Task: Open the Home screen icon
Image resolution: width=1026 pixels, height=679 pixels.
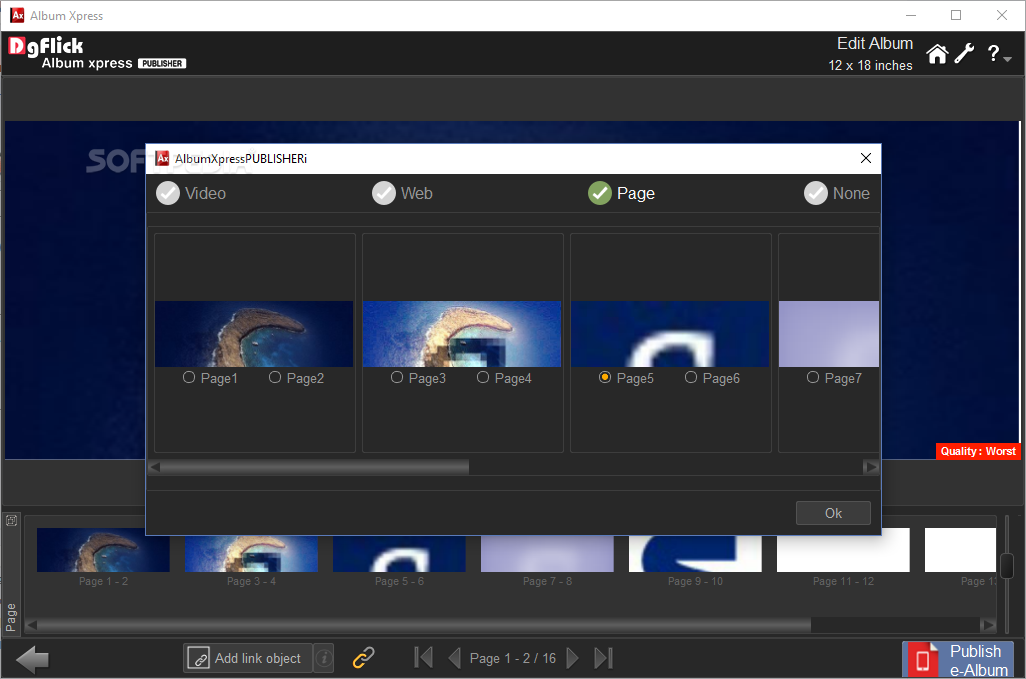Action: 937,54
